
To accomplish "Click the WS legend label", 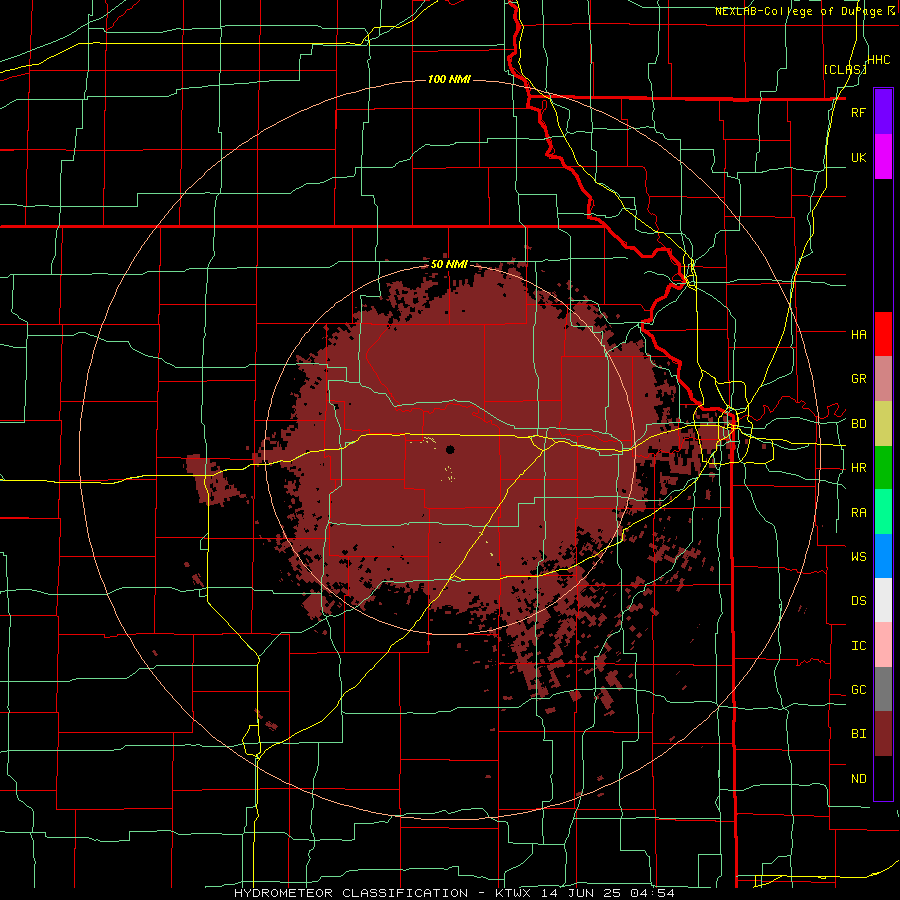I will click(x=858, y=557).
